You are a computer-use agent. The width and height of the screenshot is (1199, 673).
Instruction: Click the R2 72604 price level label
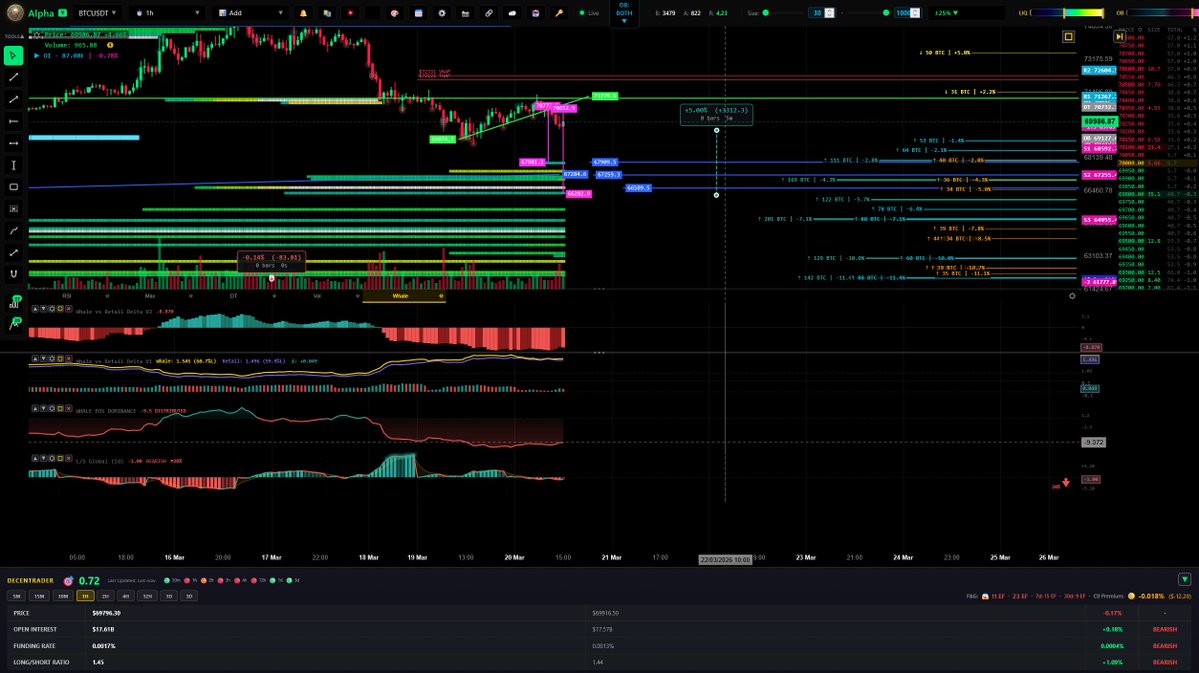(1099, 70)
